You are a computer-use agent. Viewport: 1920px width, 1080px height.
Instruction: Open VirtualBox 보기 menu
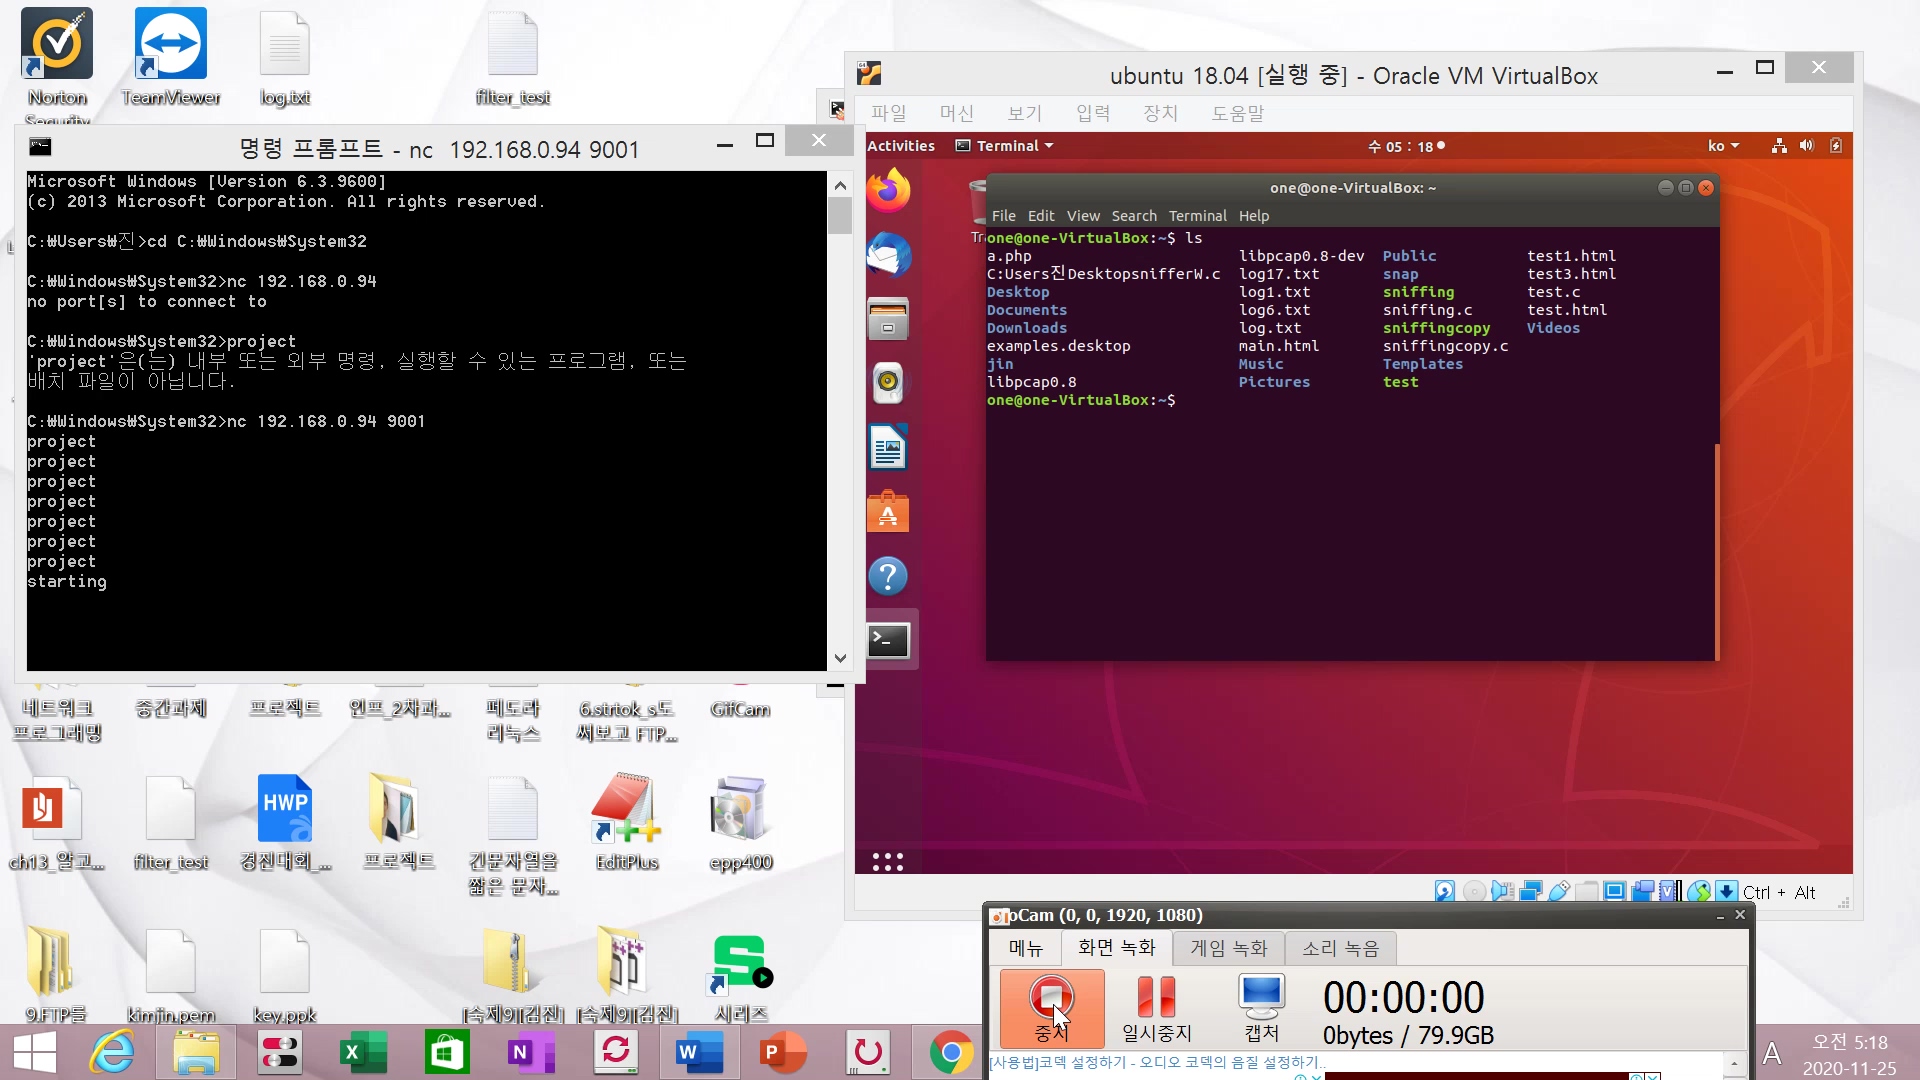point(1025,113)
